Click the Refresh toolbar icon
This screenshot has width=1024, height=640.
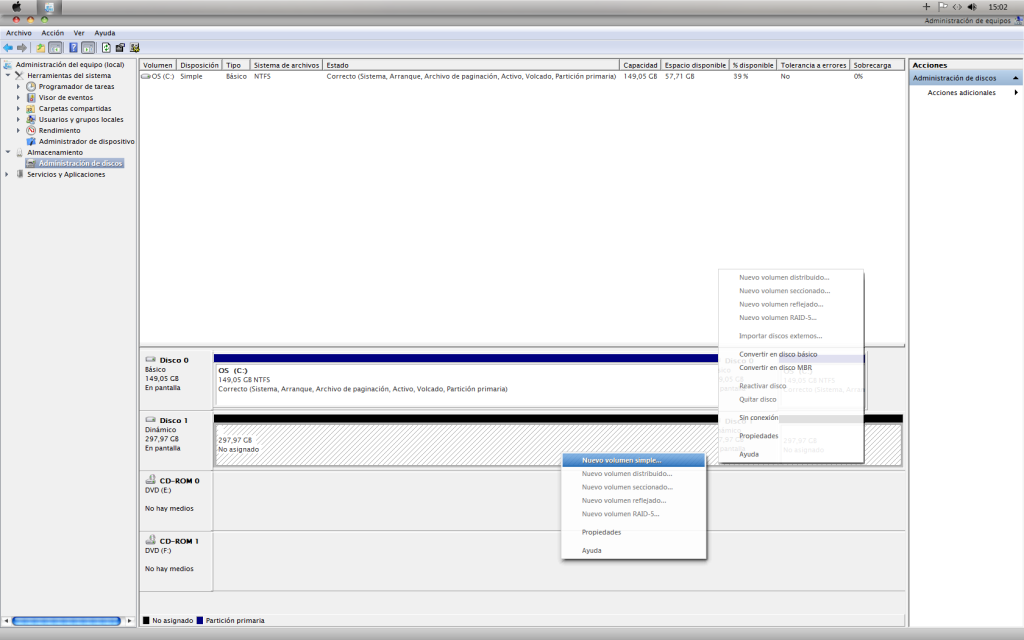pyautogui.click(x=105, y=47)
